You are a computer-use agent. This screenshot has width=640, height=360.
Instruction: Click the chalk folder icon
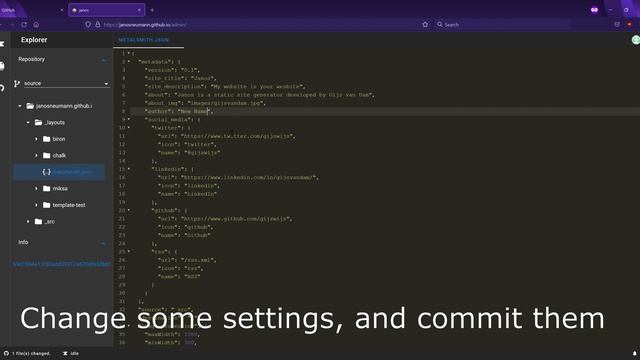coord(47,156)
